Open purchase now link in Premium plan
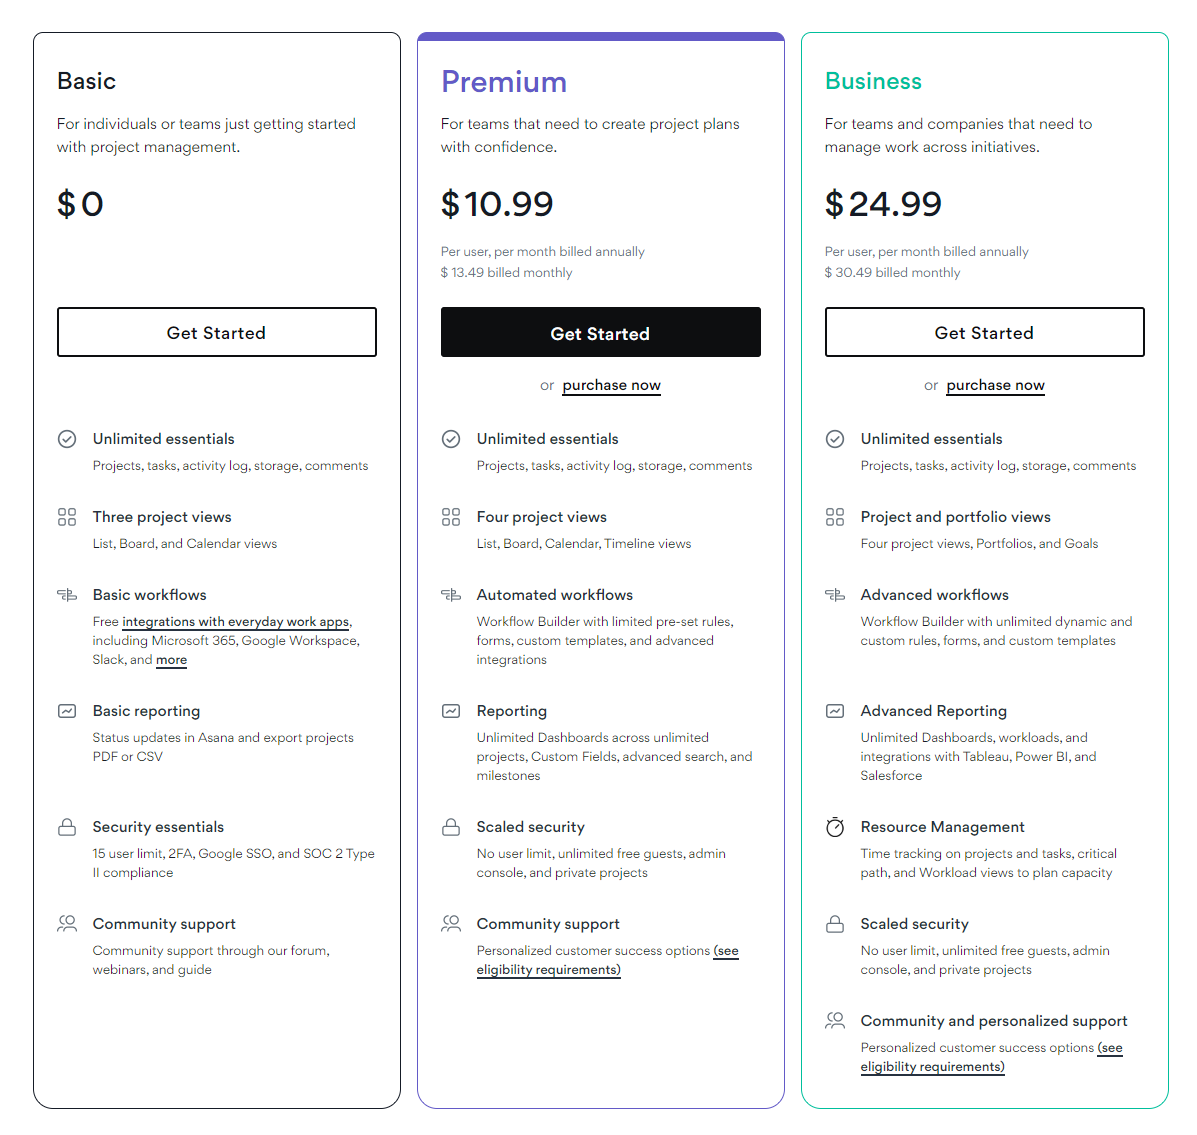This screenshot has width=1197, height=1135. tap(611, 385)
